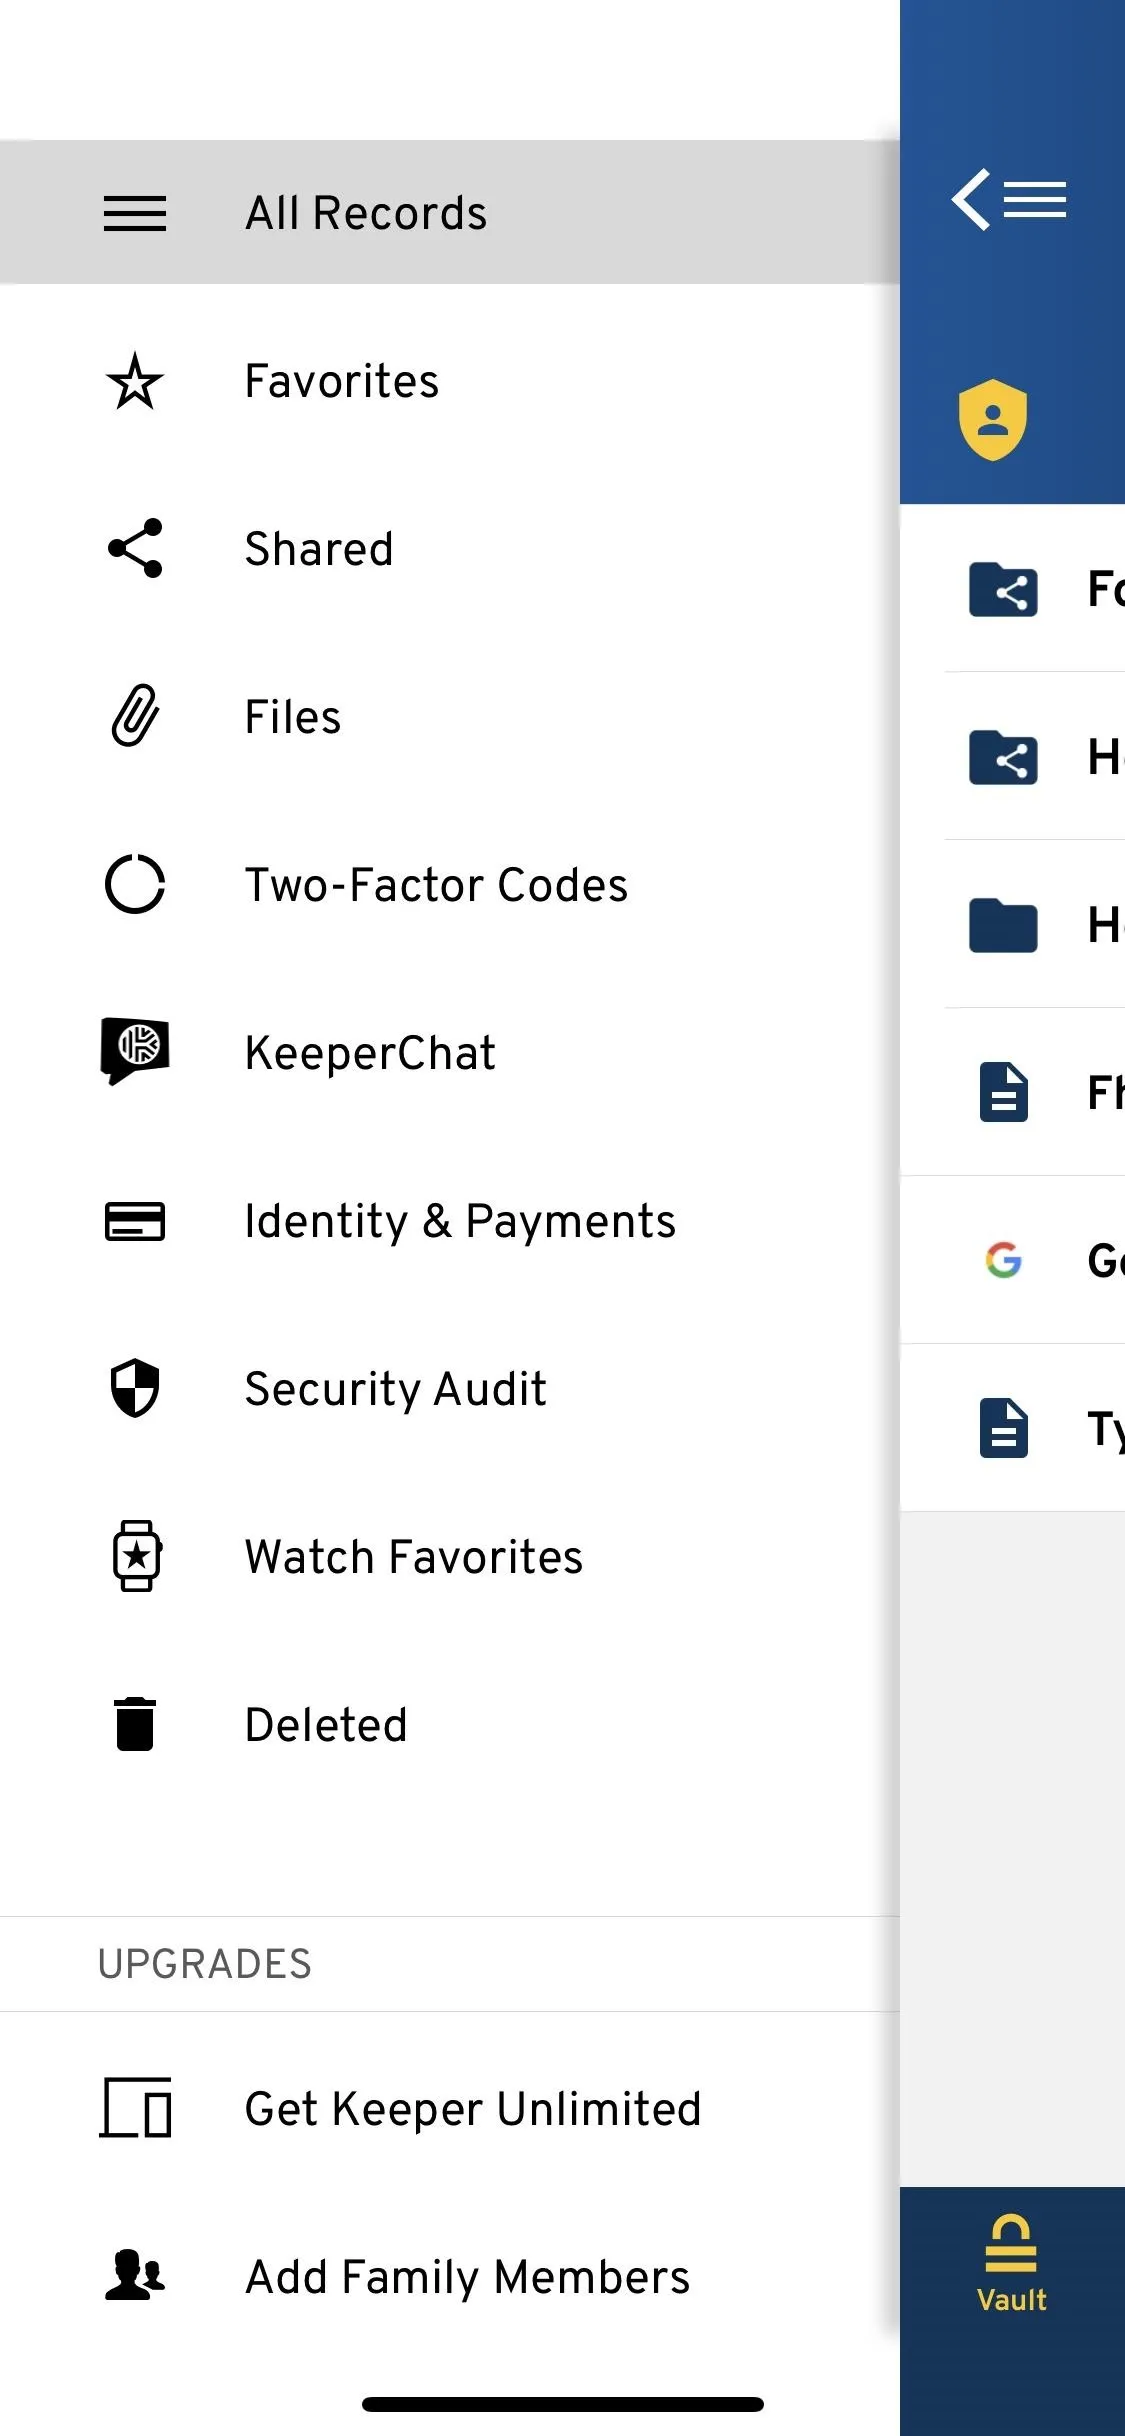
Task: Open Watch Favorites
Action: [x=450, y=1557]
